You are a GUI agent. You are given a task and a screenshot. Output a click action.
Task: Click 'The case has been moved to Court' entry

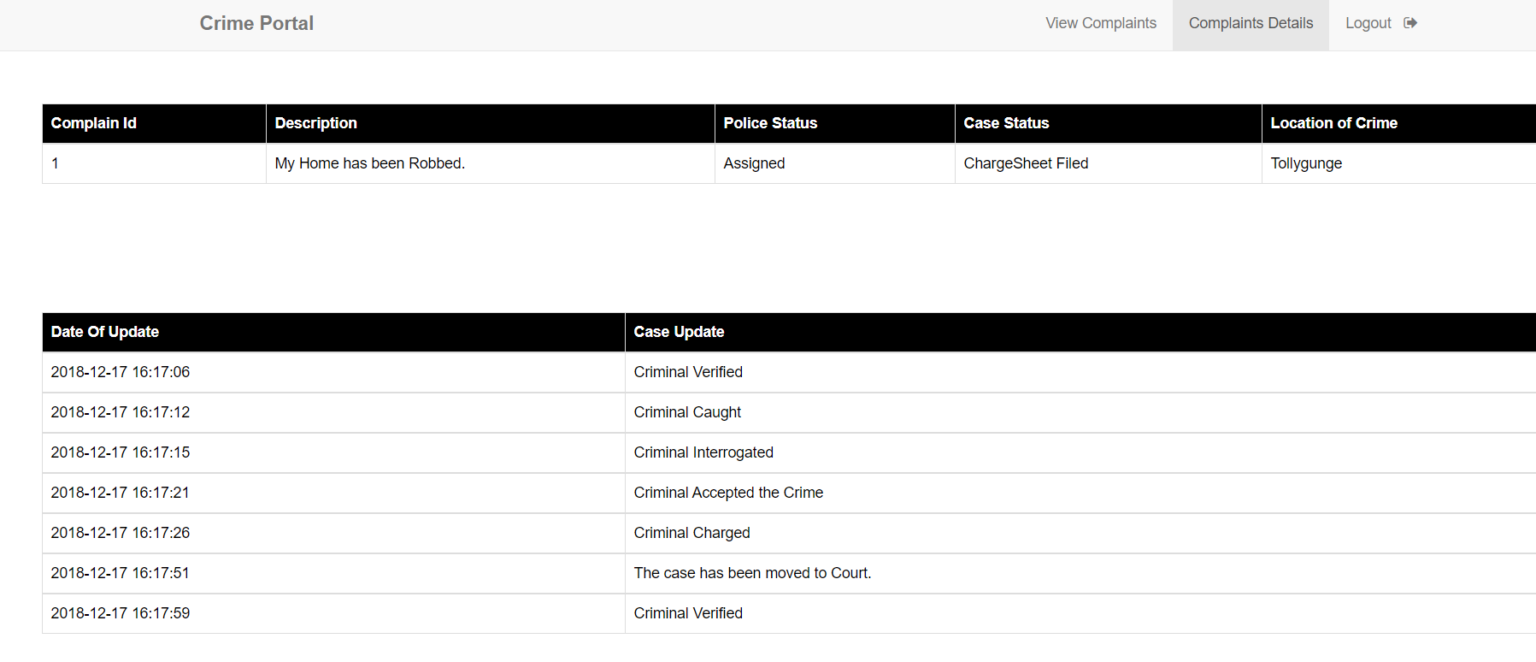pos(752,573)
